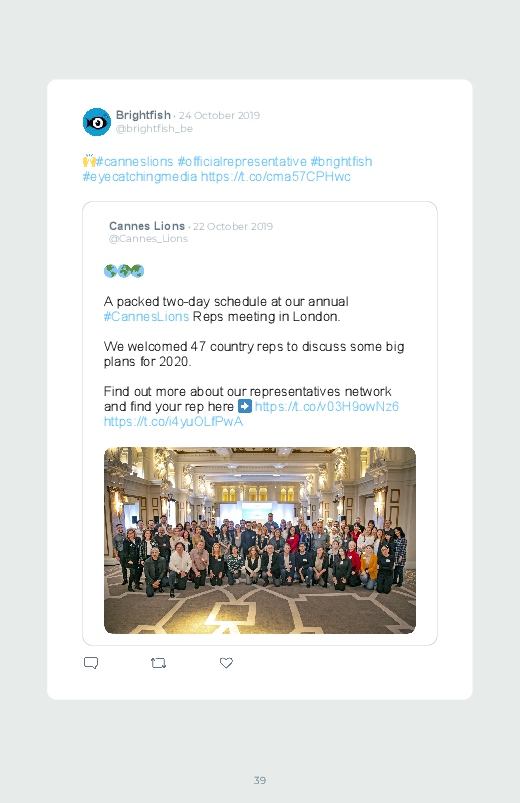The image size is (520, 803).
Task: Click the retweet arrows icon
Action: pyautogui.click(x=158, y=663)
